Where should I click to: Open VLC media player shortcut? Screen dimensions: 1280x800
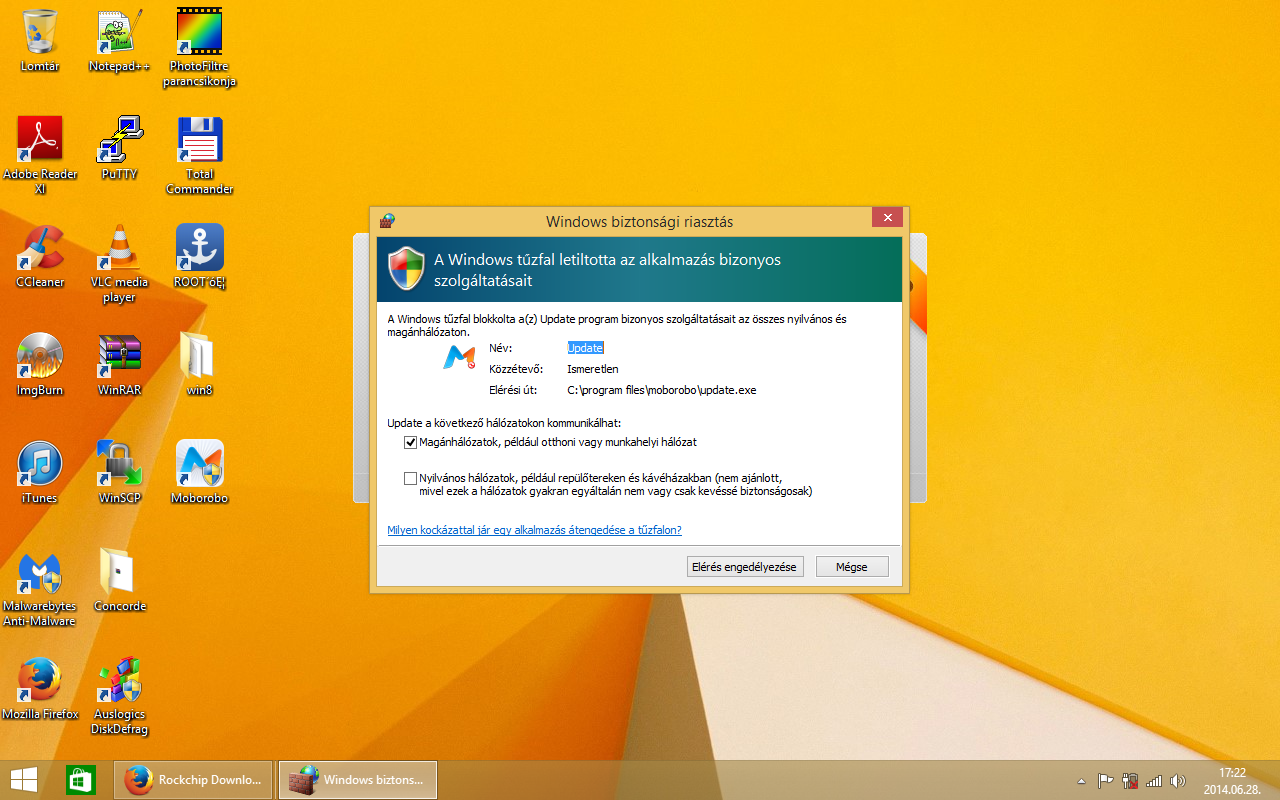pyautogui.click(x=119, y=248)
